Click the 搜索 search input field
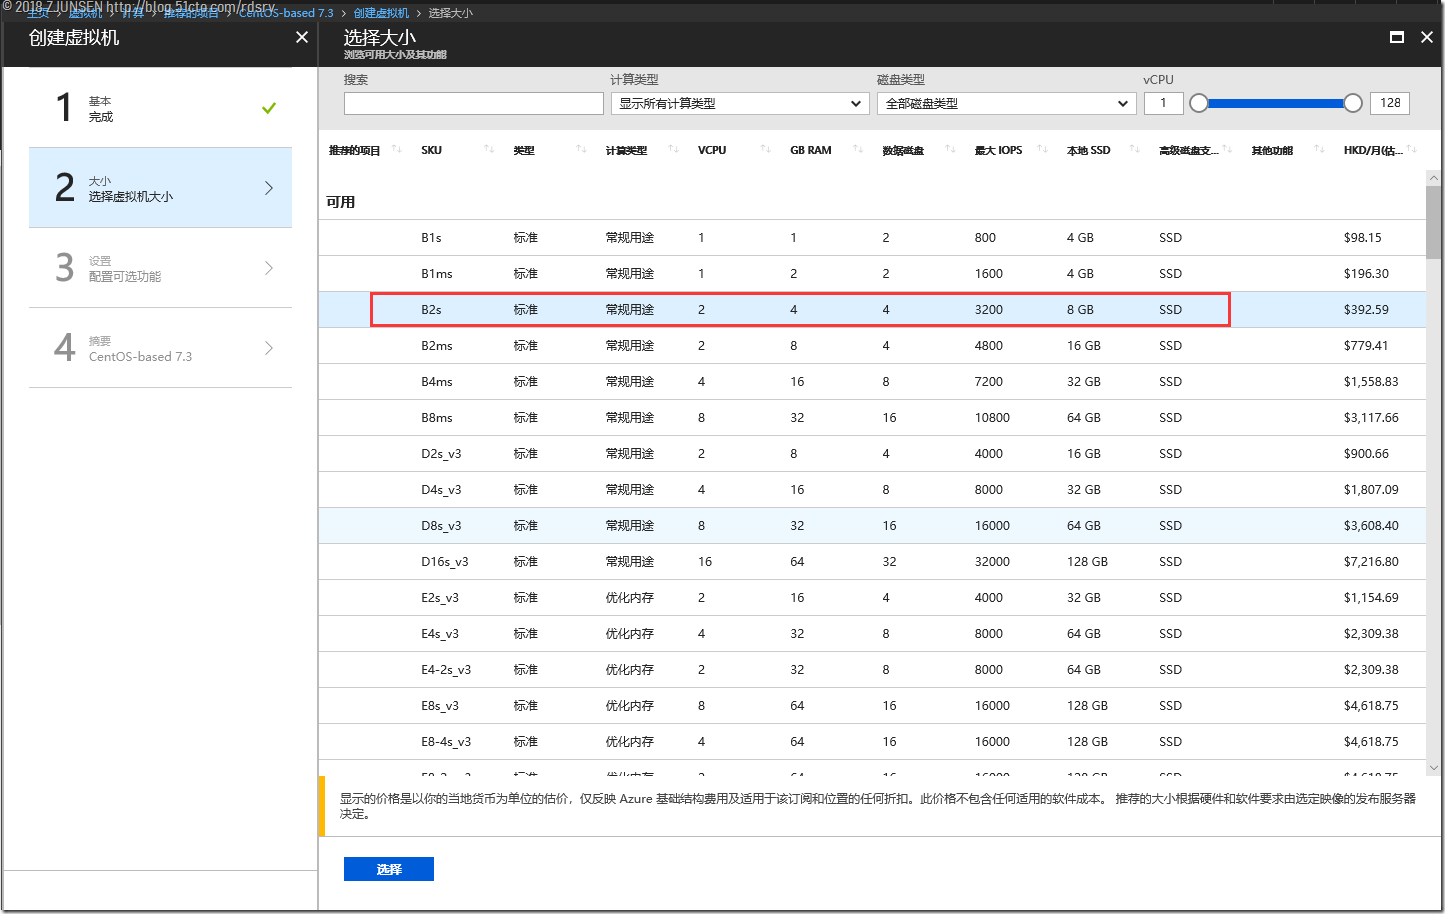Viewport: 1445px width, 914px height. [x=473, y=103]
